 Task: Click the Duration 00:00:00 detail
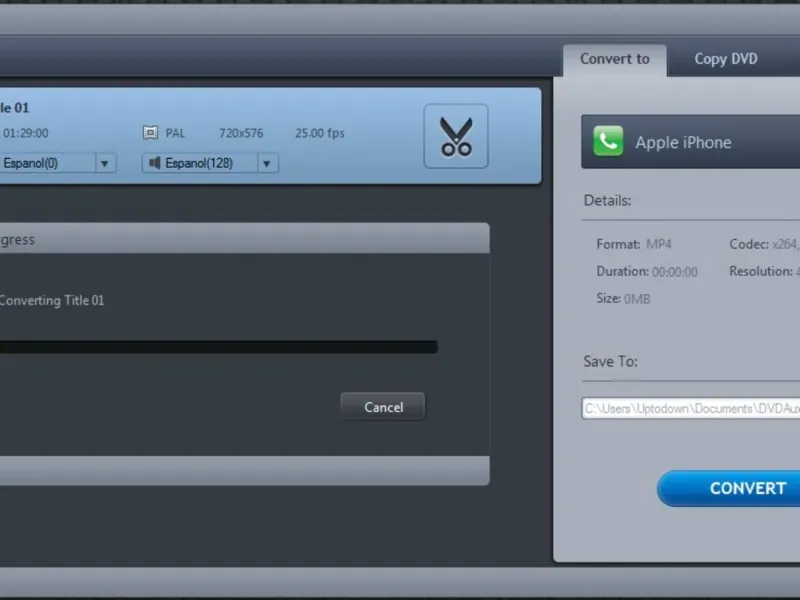647,271
